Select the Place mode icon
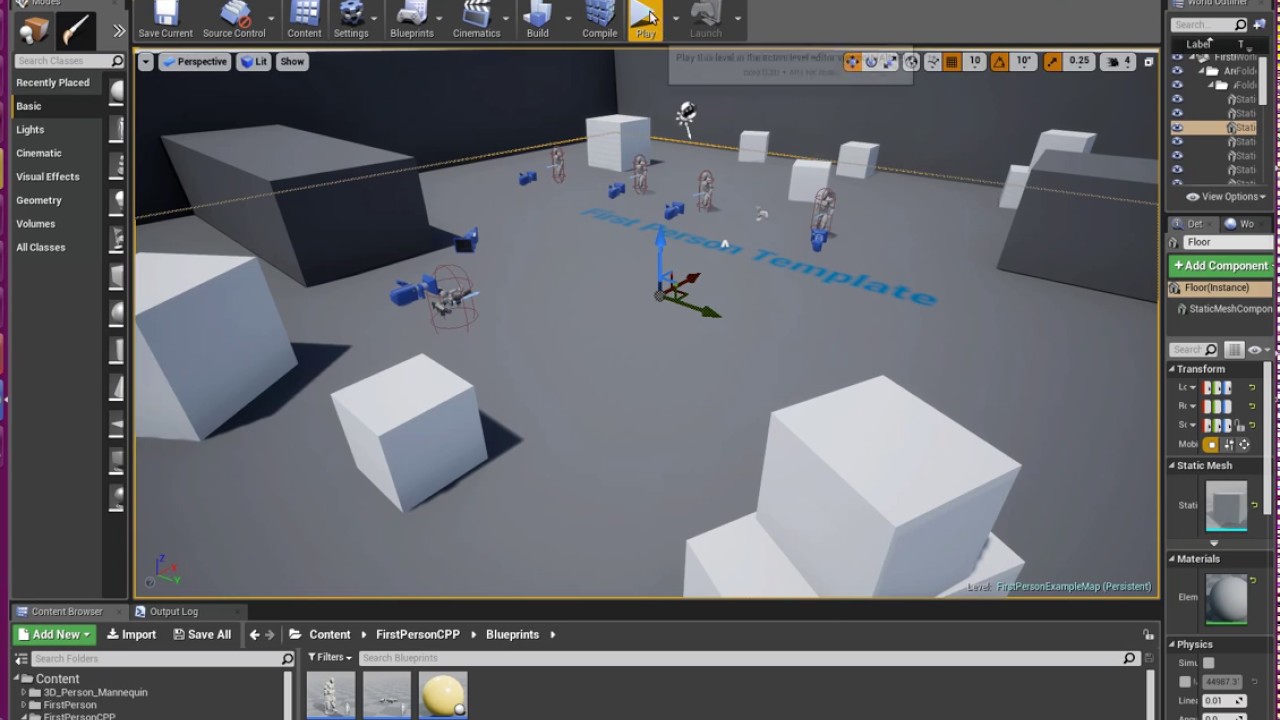The width and height of the screenshot is (1280, 720). click(x=35, y=30)
